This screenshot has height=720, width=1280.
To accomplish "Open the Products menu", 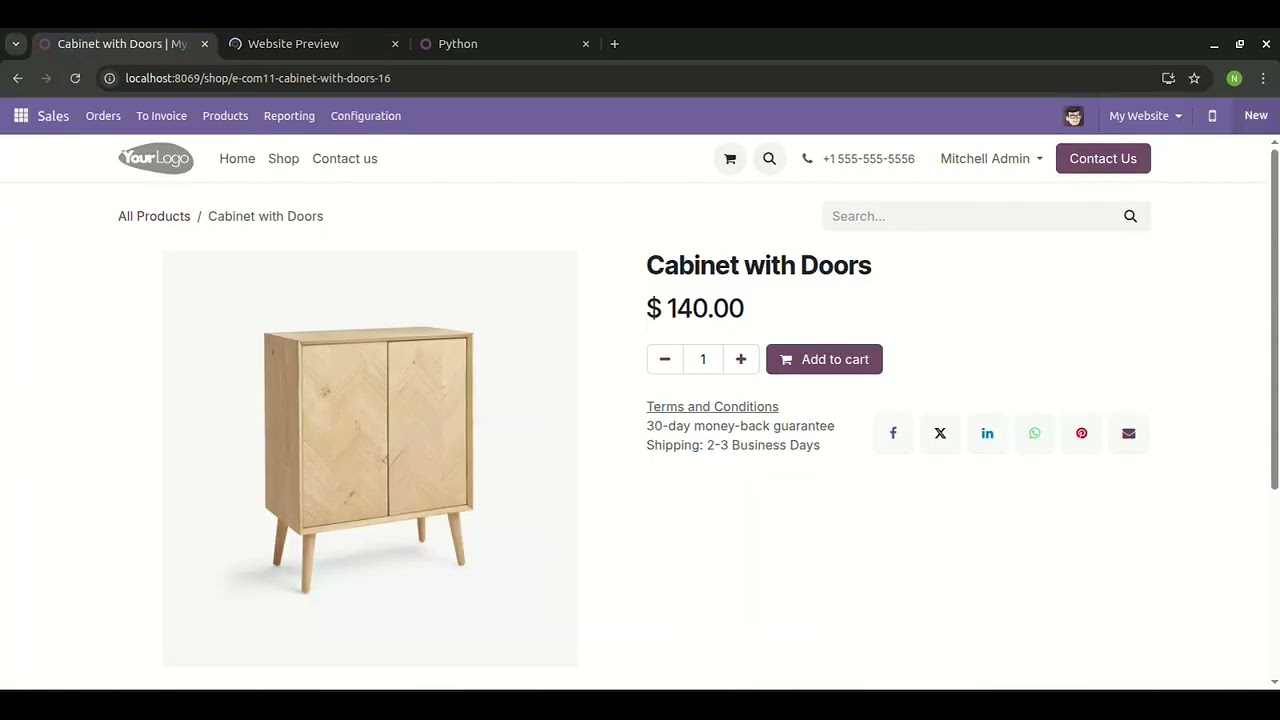I will tap(225, 116).
